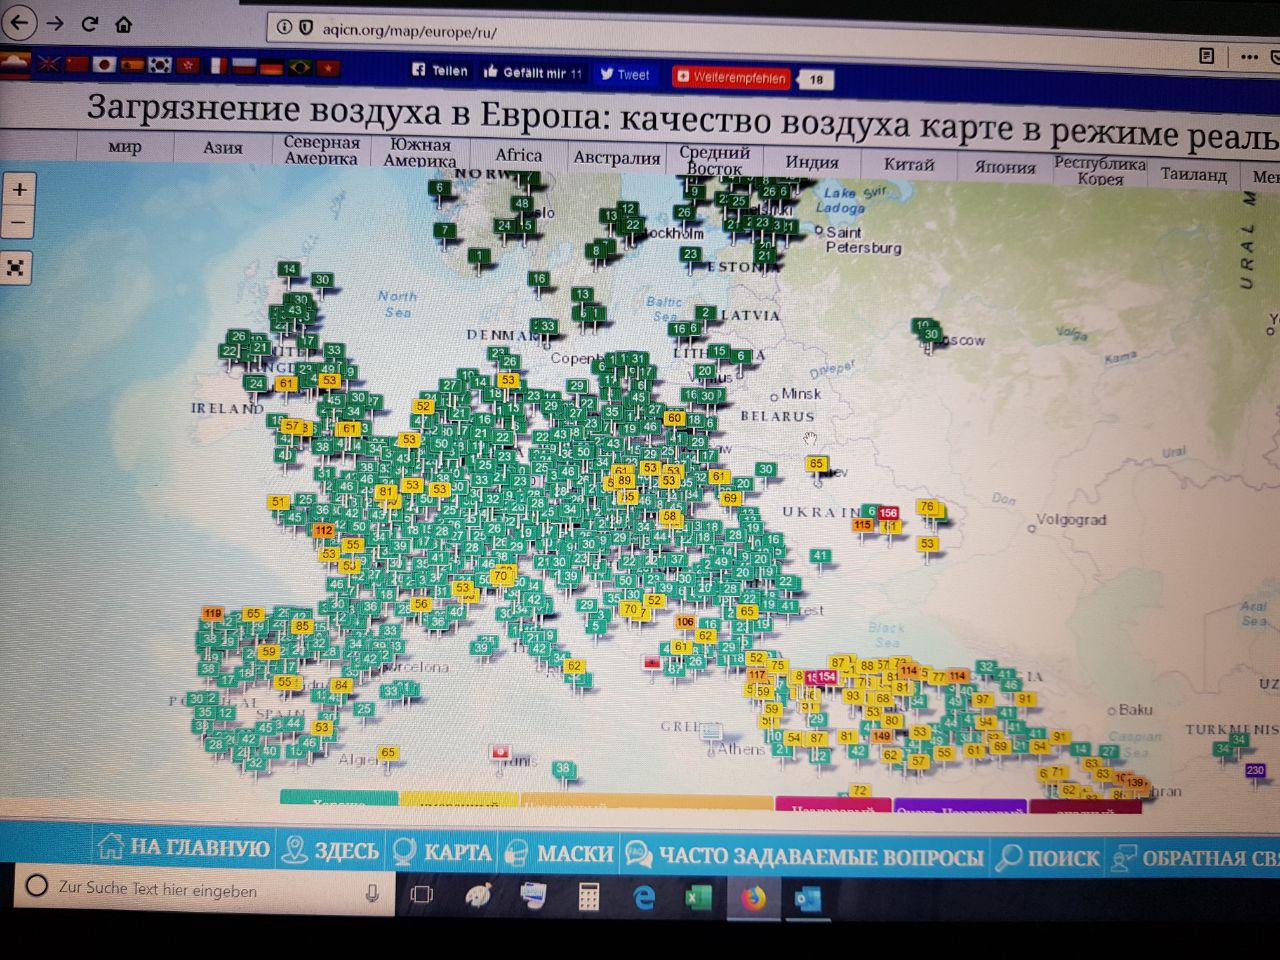Open Excel from the taskbar
Viewport: 1280px width, 960px height.
coord(698,898)
